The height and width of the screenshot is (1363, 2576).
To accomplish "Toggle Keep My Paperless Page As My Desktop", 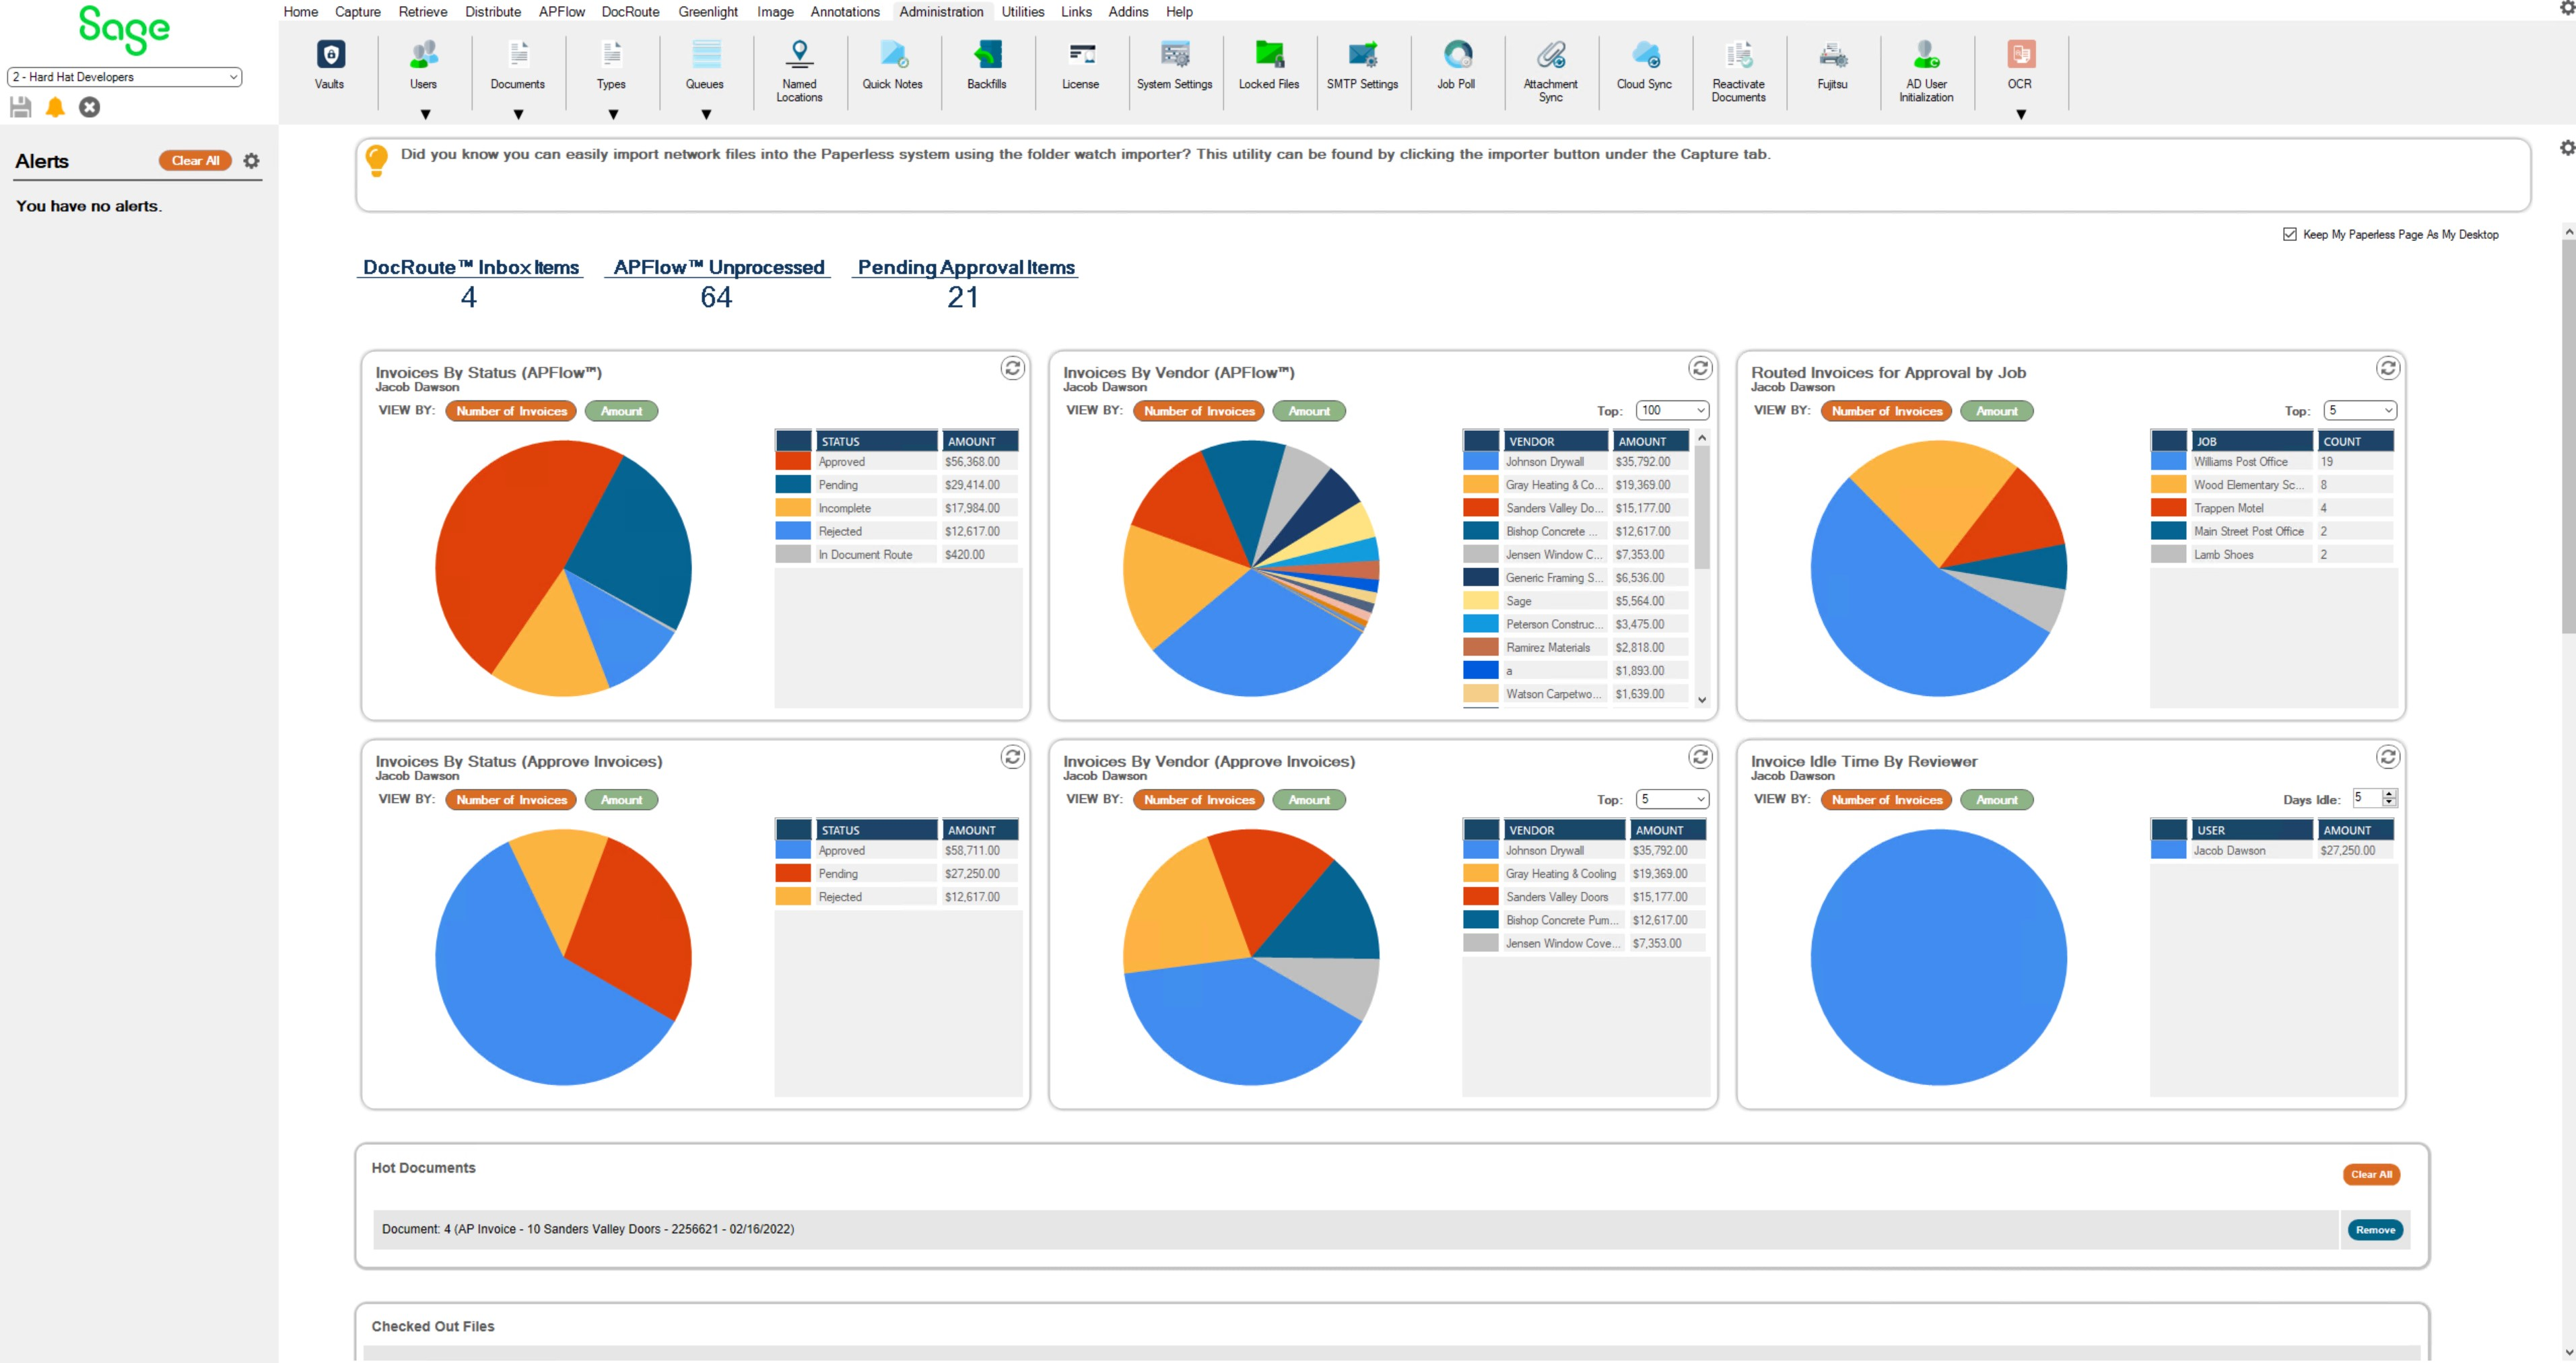I will tap(2289, 234).
